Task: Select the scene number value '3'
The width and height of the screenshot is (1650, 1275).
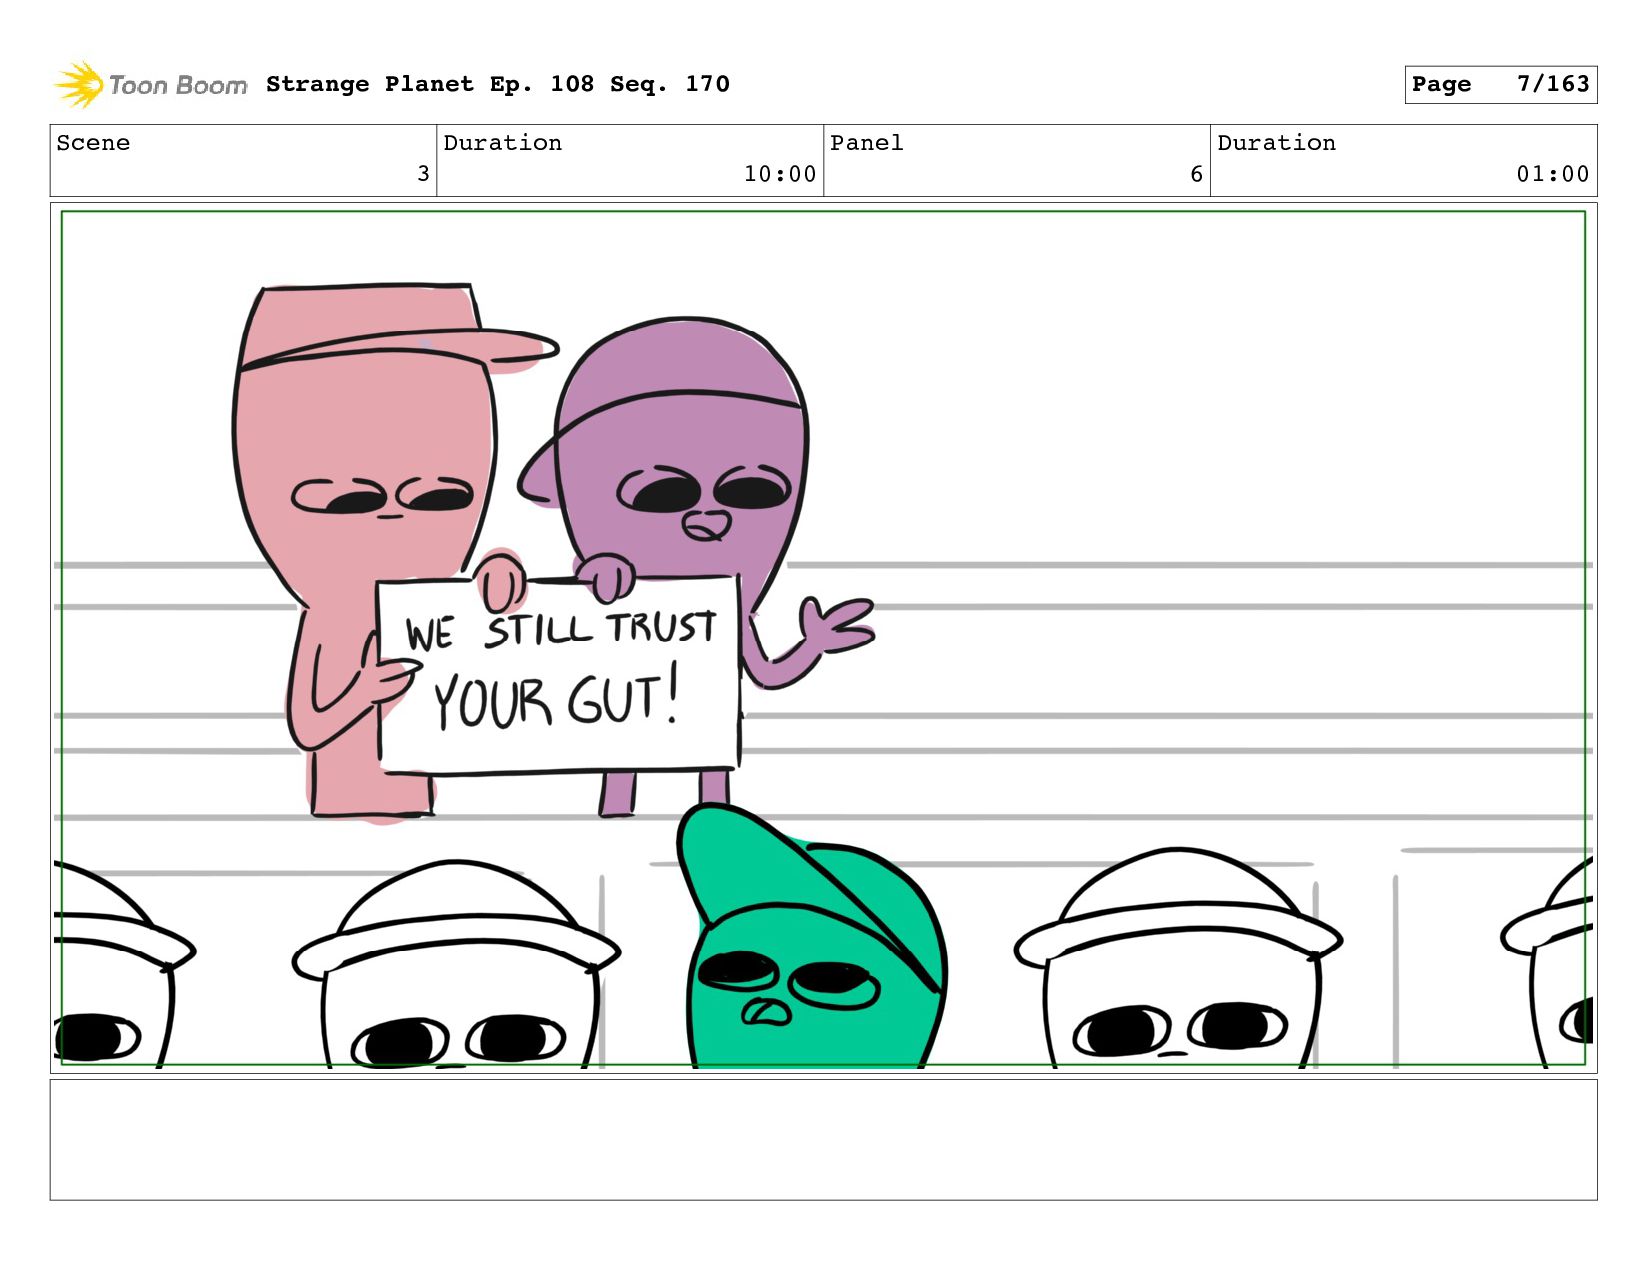Action: click(423, 174)
